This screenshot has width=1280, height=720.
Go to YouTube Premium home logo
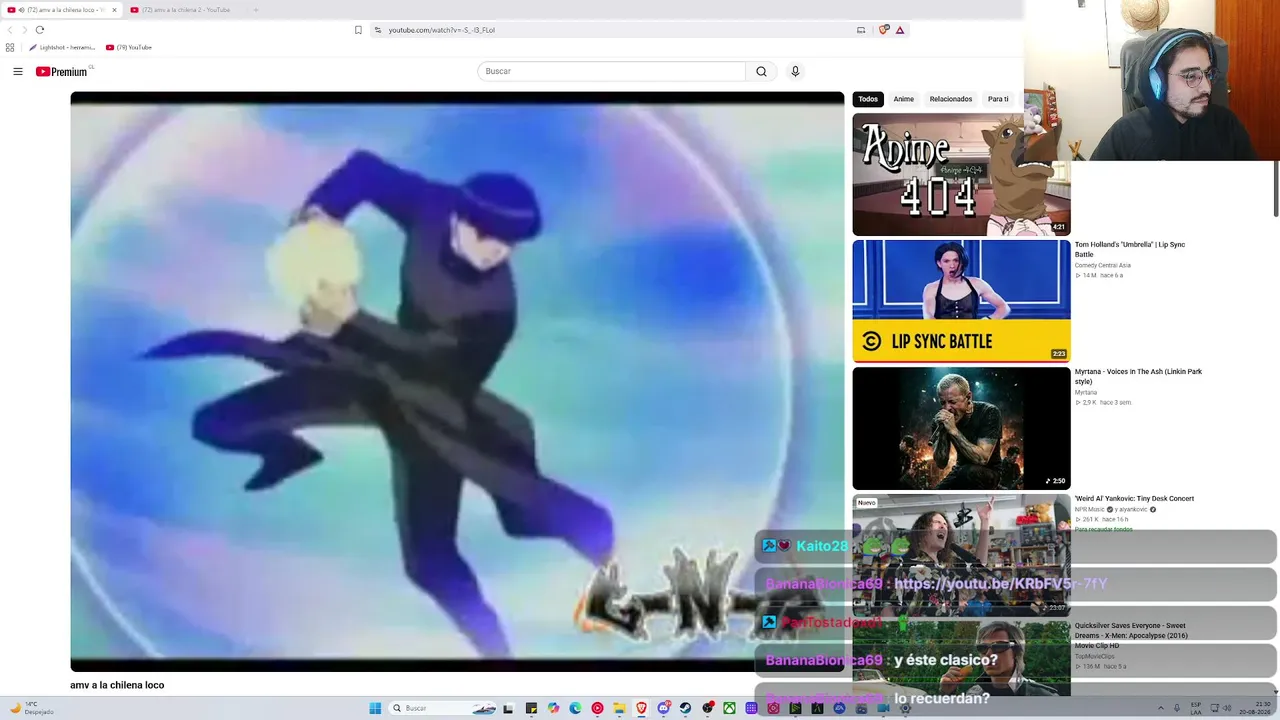pyautogui.click(x=62, y=71)
